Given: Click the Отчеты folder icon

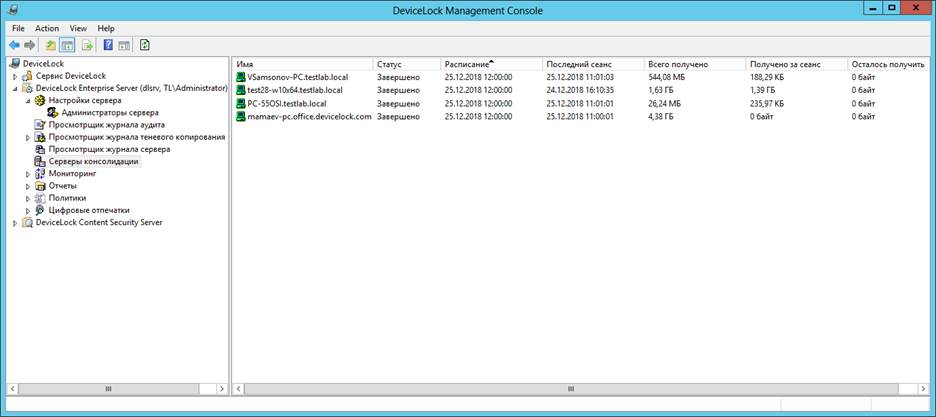Looking at the screenshot, I should click(41, 186).
